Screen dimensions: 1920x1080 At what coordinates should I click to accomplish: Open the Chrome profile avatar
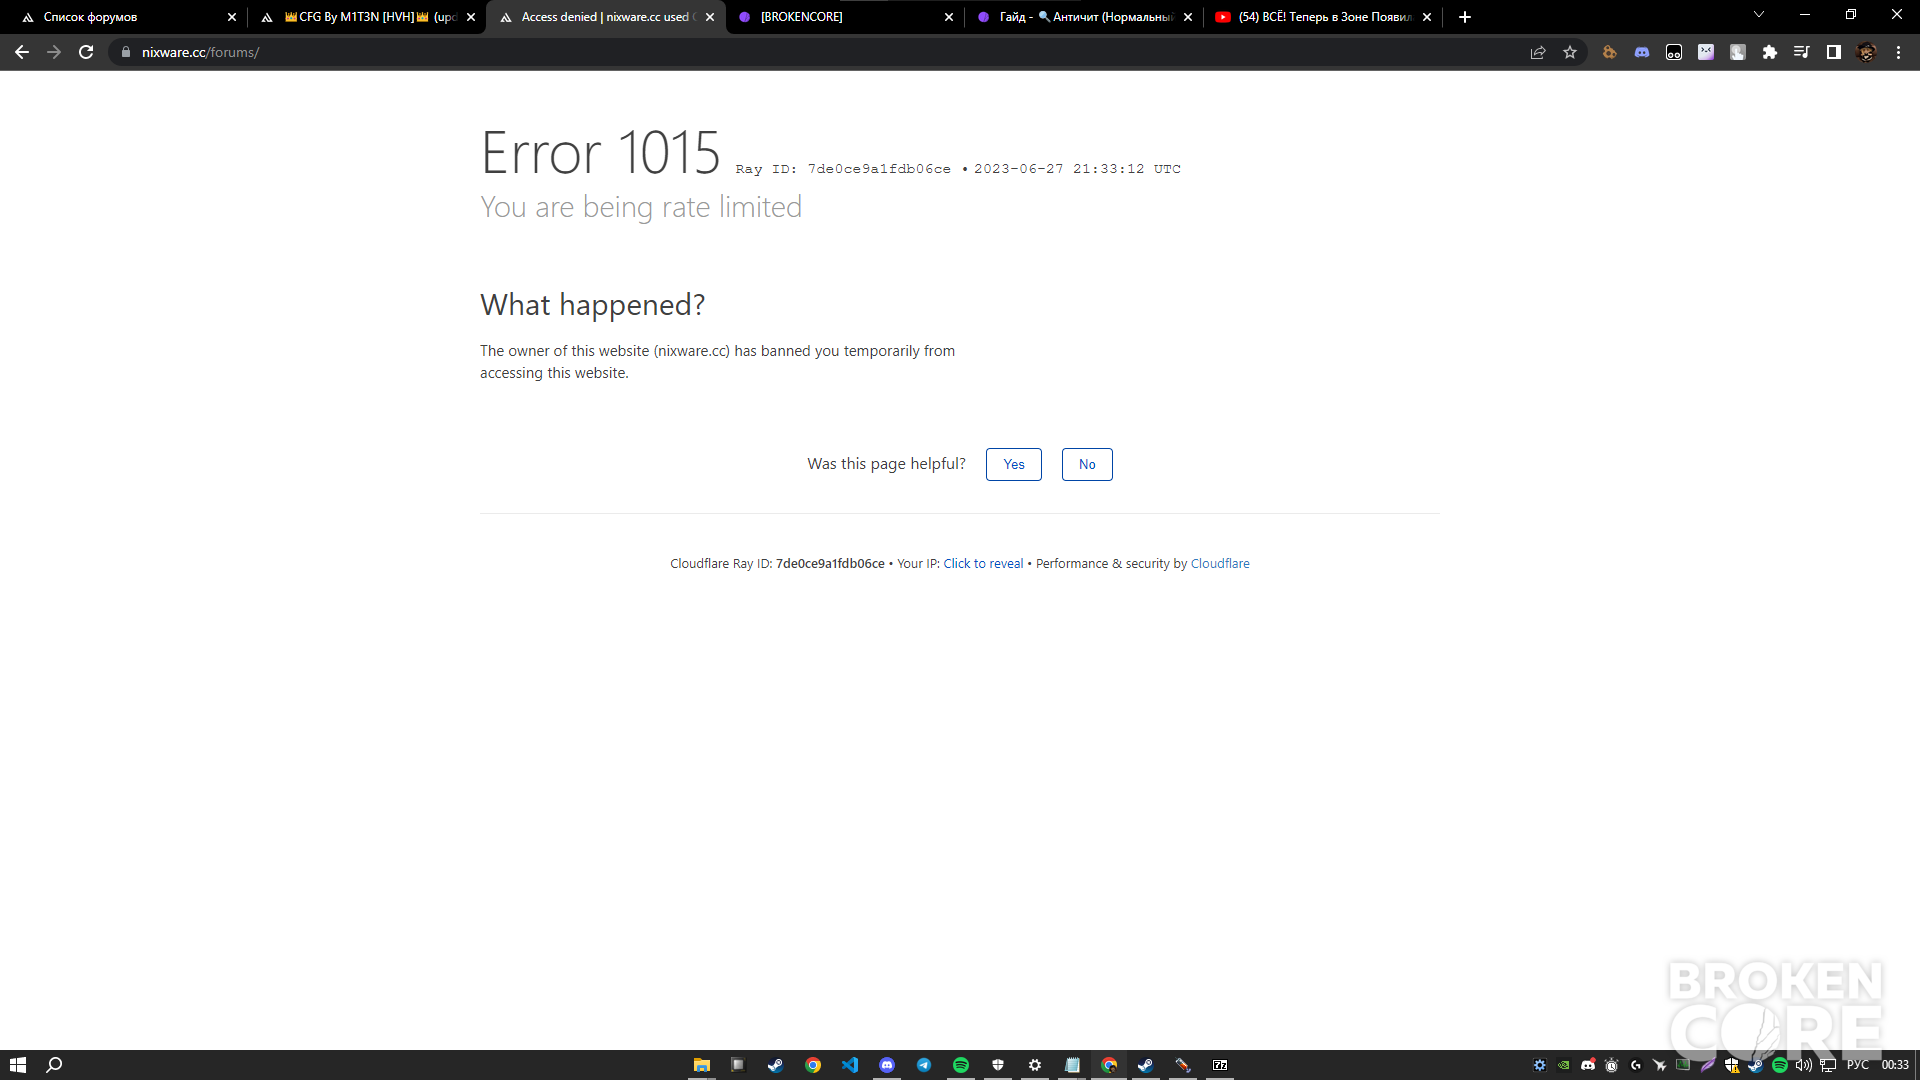point(1866,52)
